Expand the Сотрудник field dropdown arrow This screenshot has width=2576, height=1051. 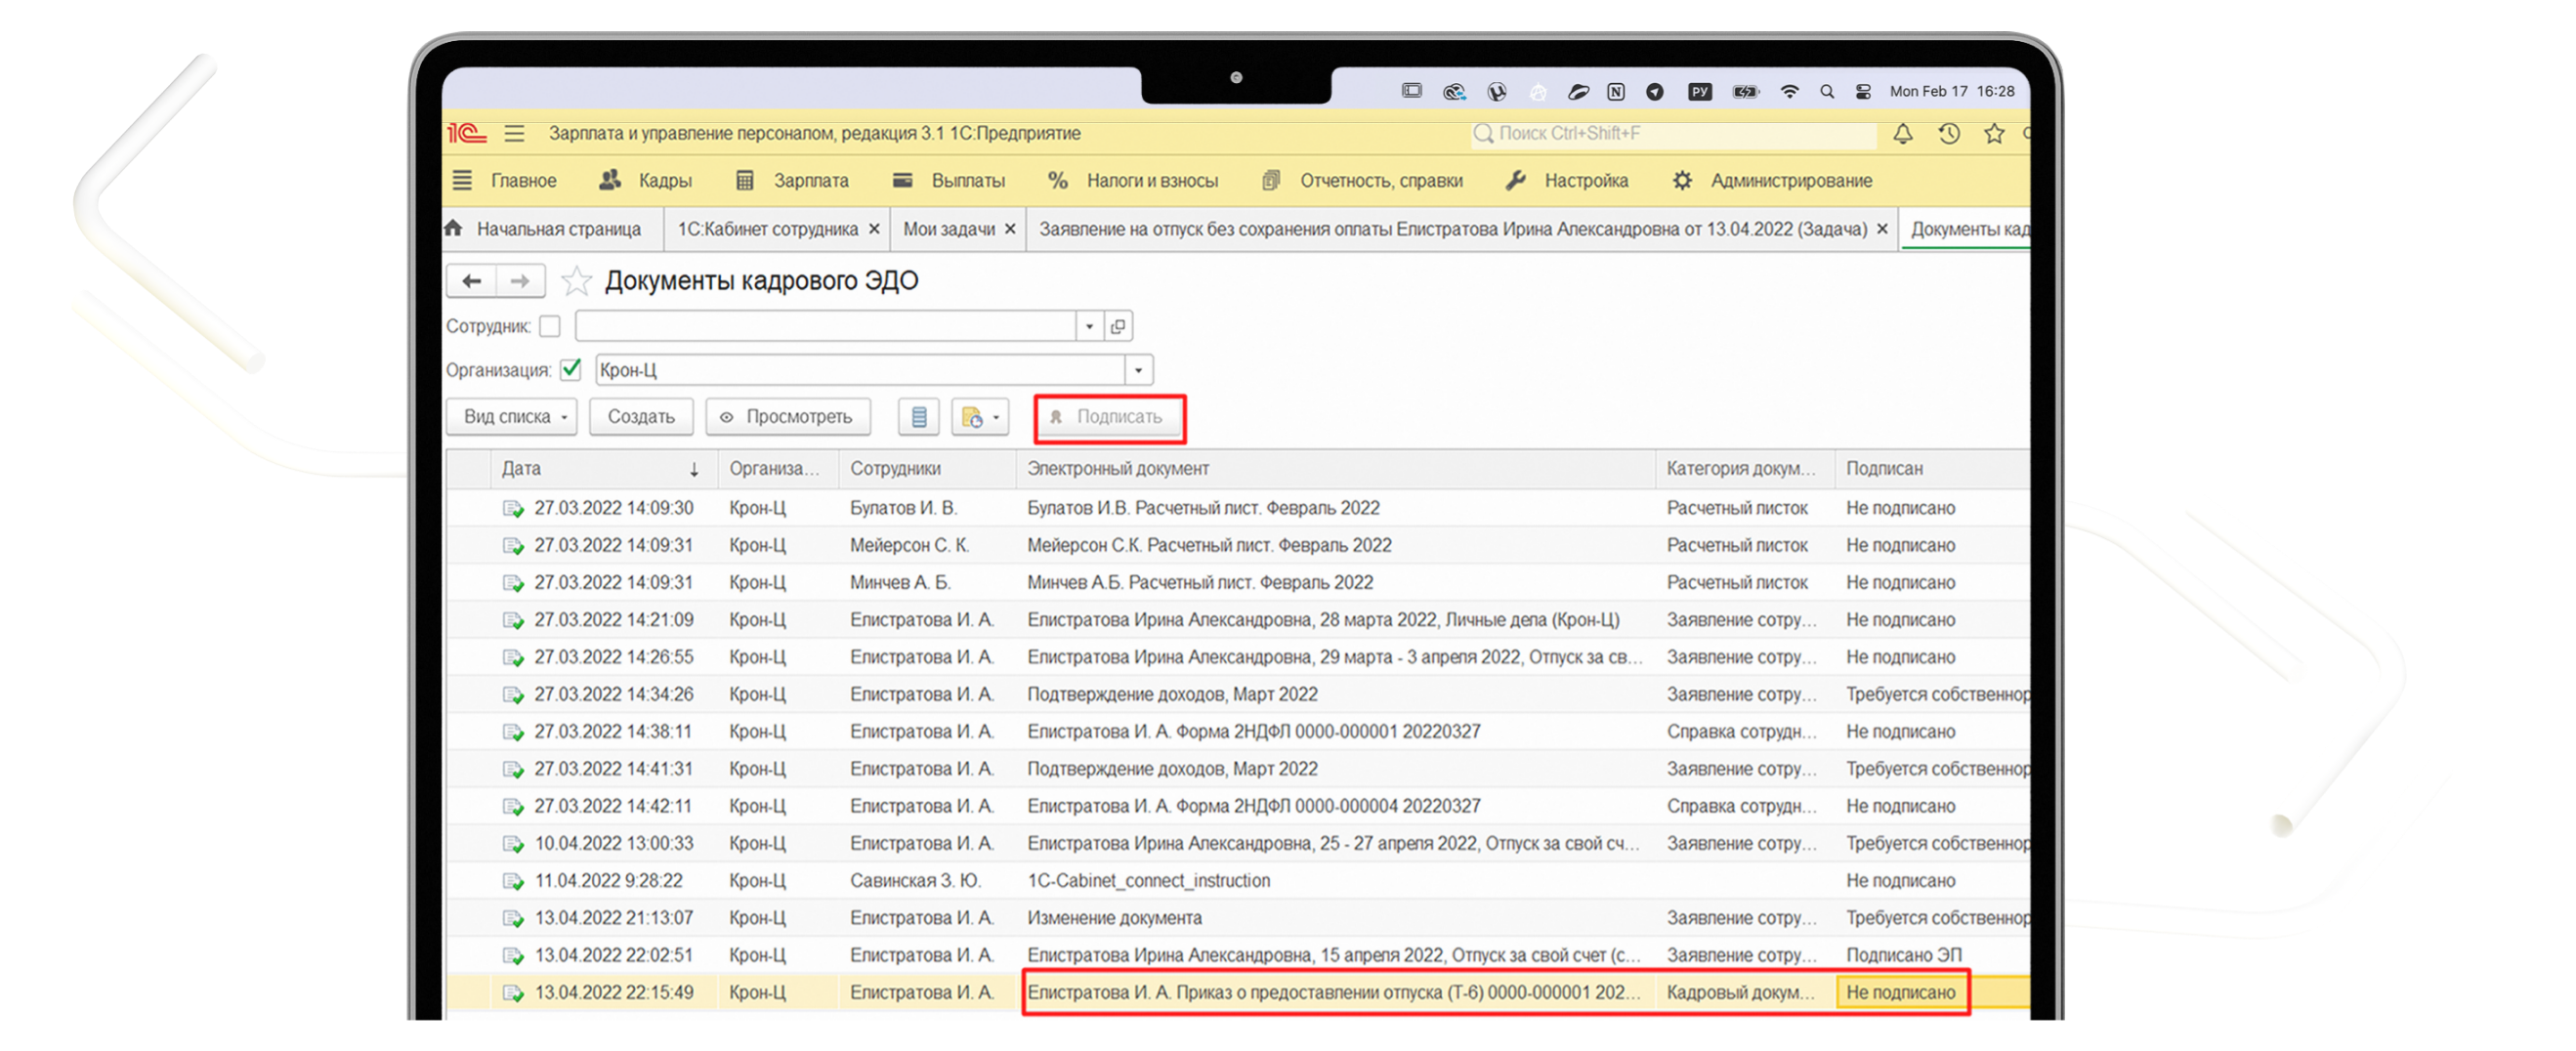coord(1089,327)
